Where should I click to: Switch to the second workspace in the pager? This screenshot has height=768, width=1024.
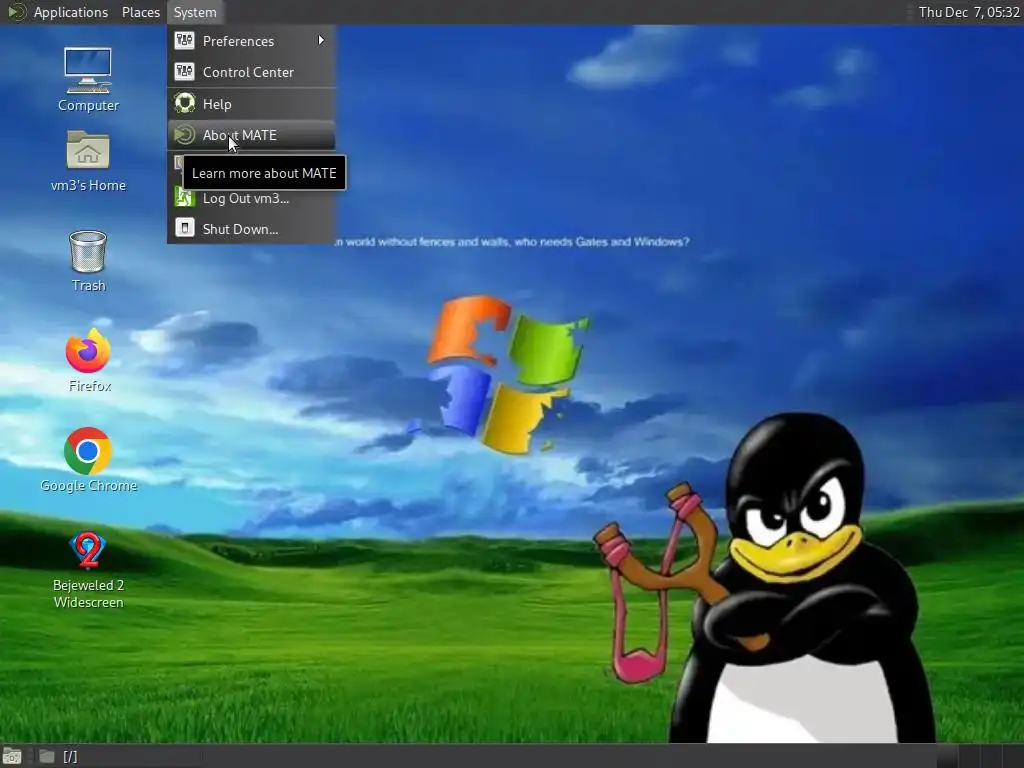(x=970, y=756)
